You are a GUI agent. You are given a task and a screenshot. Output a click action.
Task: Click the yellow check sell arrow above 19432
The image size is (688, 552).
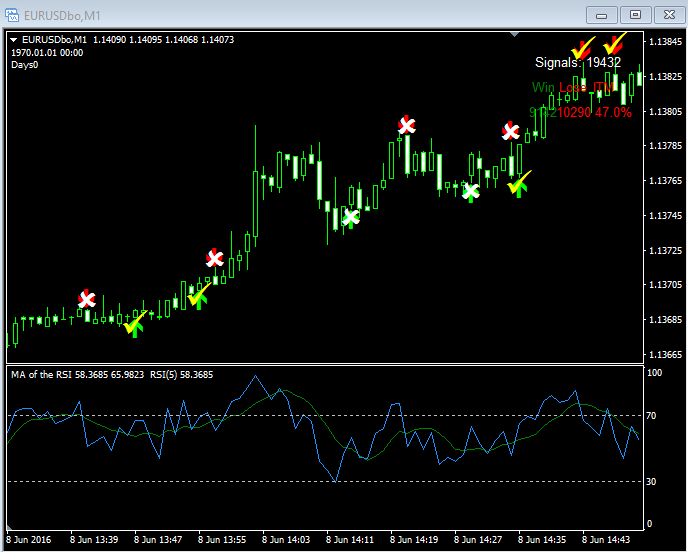pos(615,44)
